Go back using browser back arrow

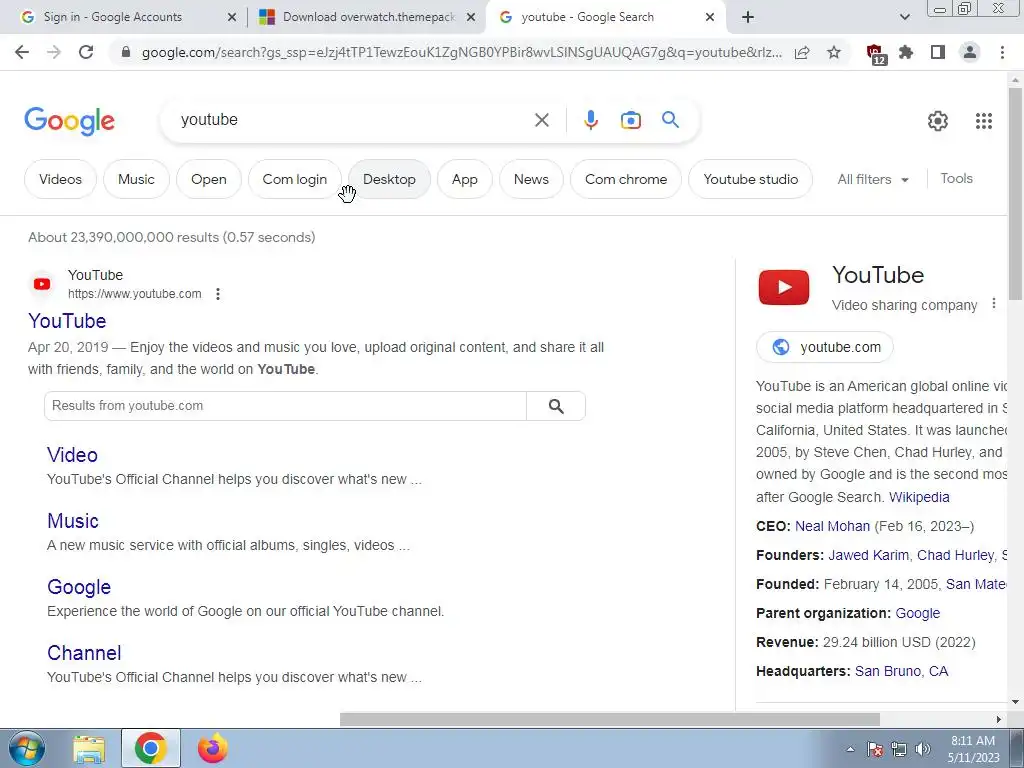click(22, 52)
